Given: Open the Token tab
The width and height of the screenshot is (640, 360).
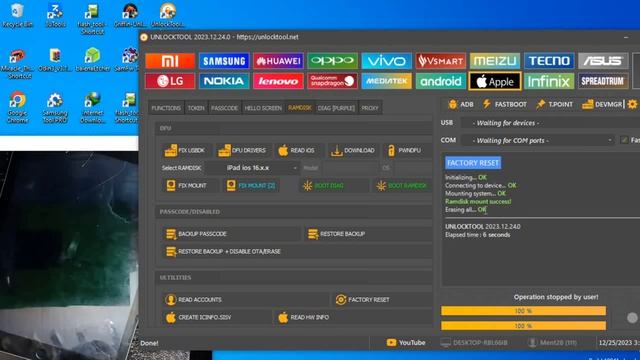Looking at the screenshot, I should tap(196, 108).
